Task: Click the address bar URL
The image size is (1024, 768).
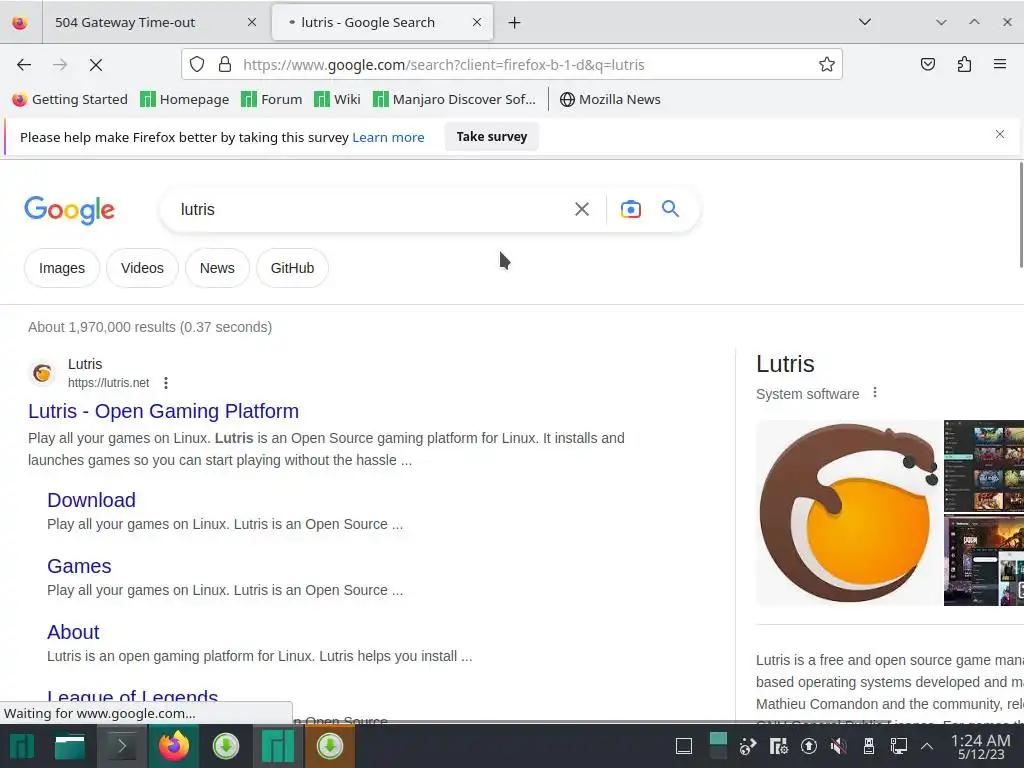Action: [x=444, y=65]
